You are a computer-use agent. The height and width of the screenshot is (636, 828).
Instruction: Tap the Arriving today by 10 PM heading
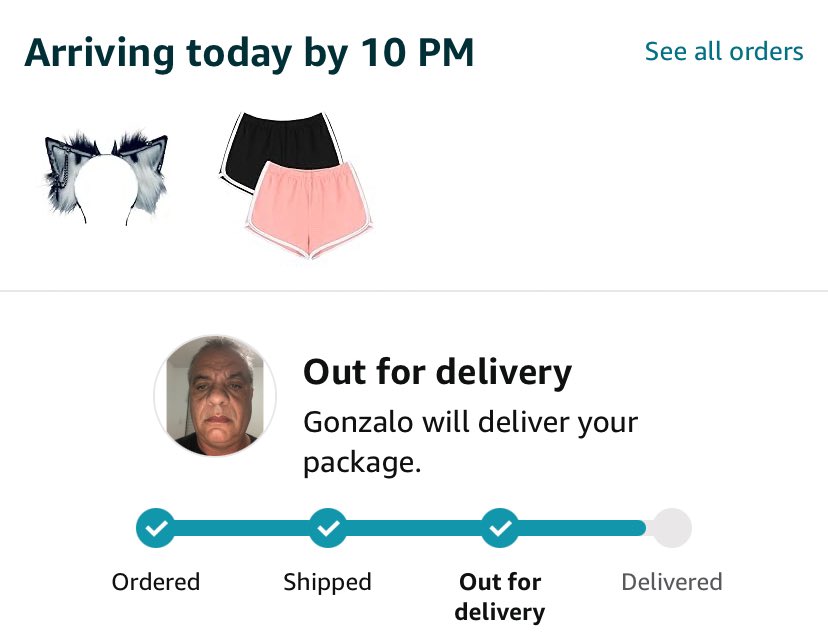pos(249,53)
